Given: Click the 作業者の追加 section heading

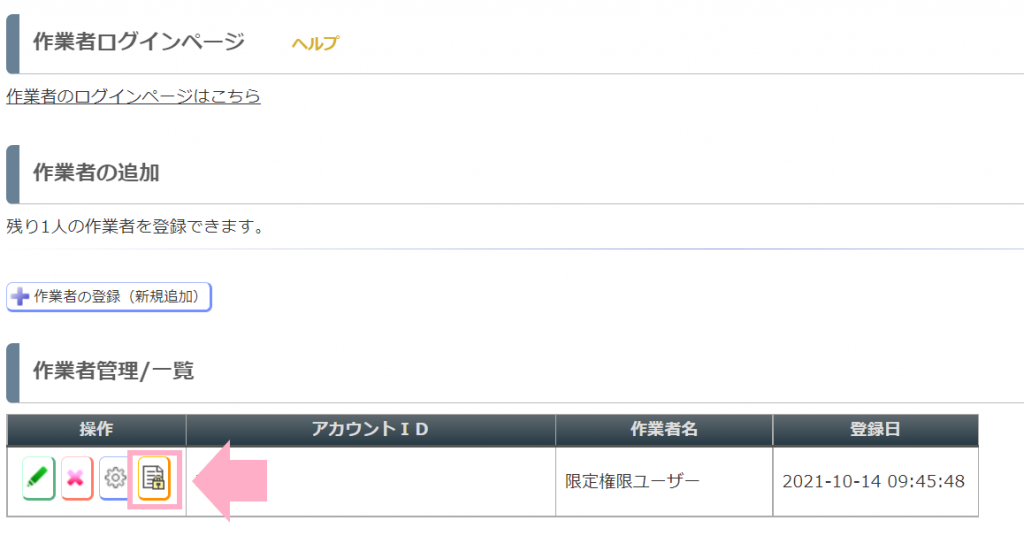Looking at the screenshot, I should [x=96, y=173].
